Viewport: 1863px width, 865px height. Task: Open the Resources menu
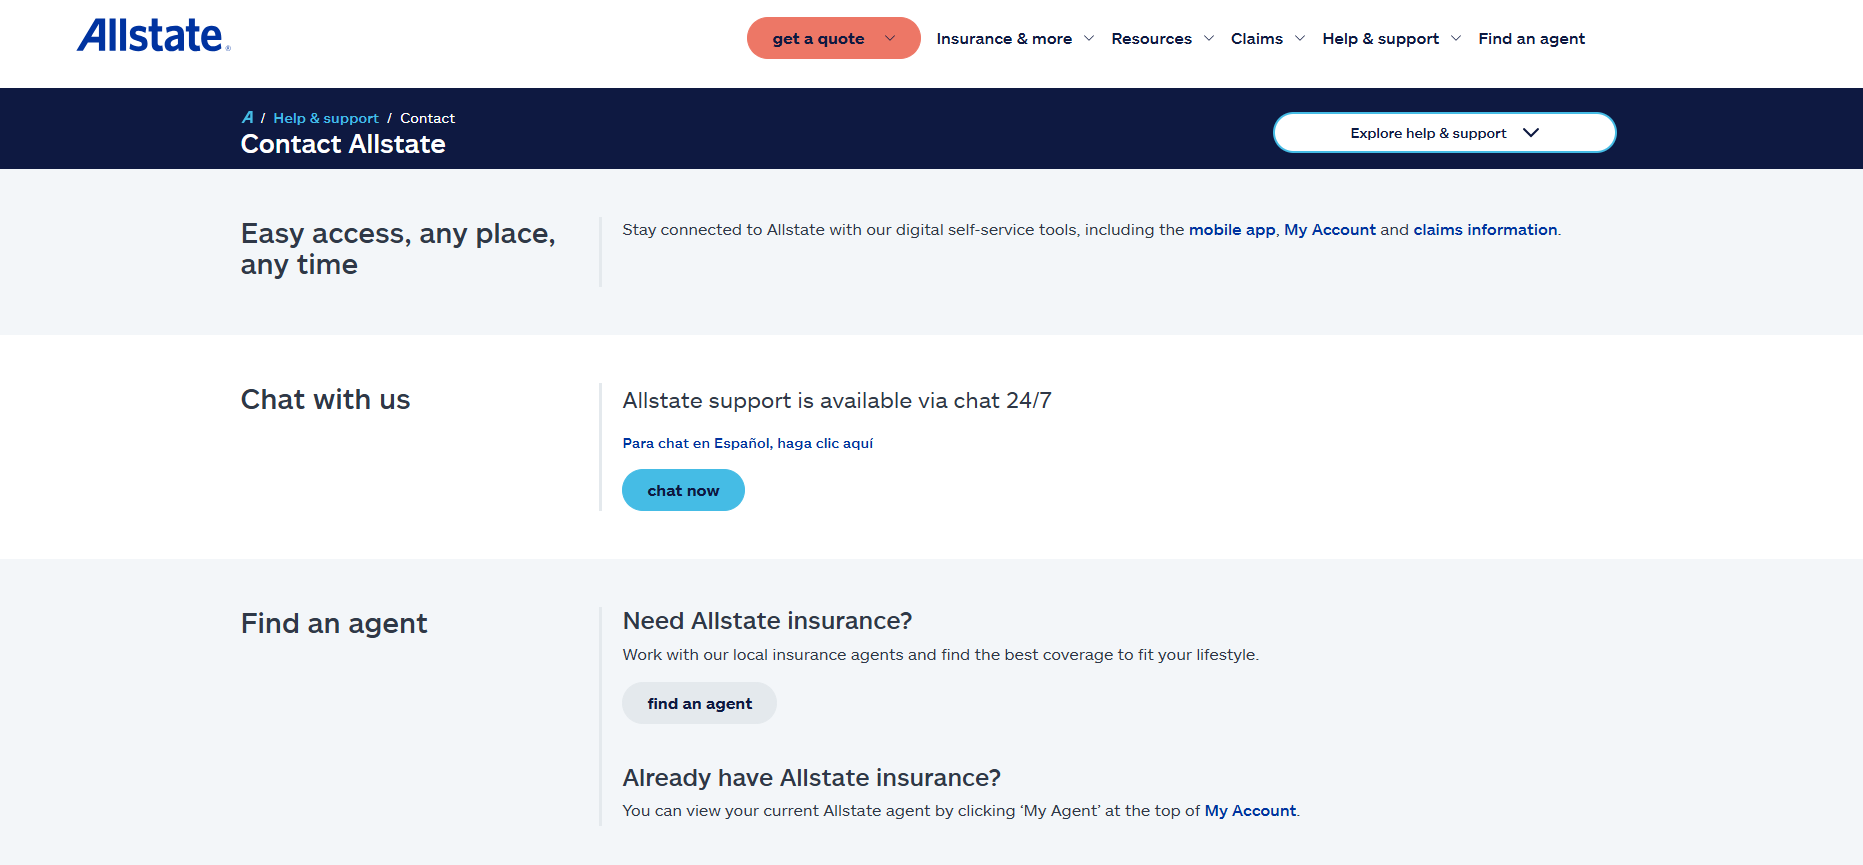[x=1151, y=38]
